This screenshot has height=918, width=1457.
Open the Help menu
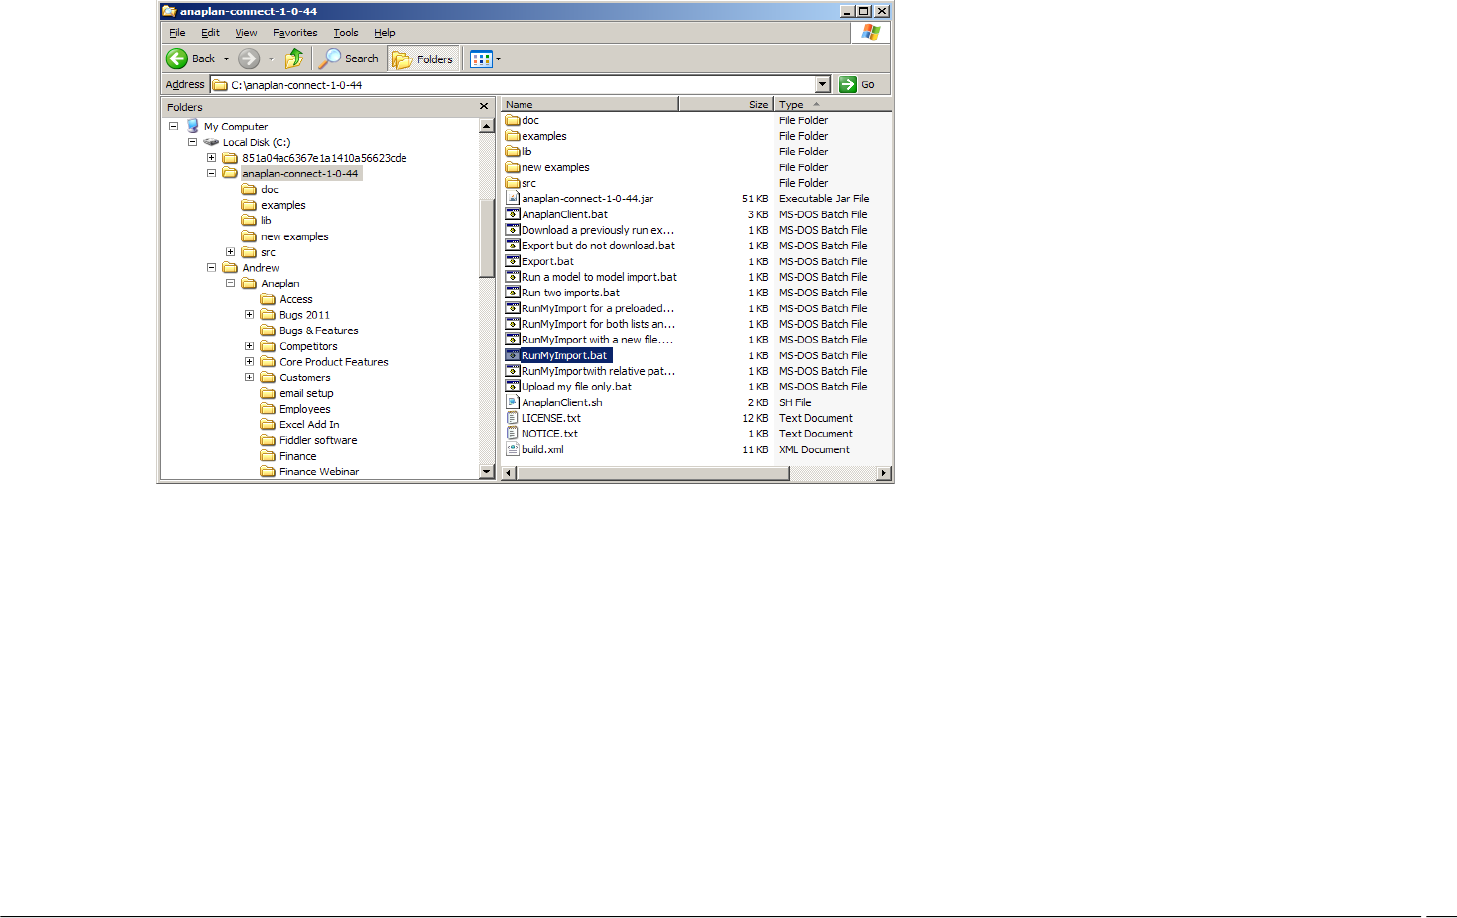tap(385, 33)
